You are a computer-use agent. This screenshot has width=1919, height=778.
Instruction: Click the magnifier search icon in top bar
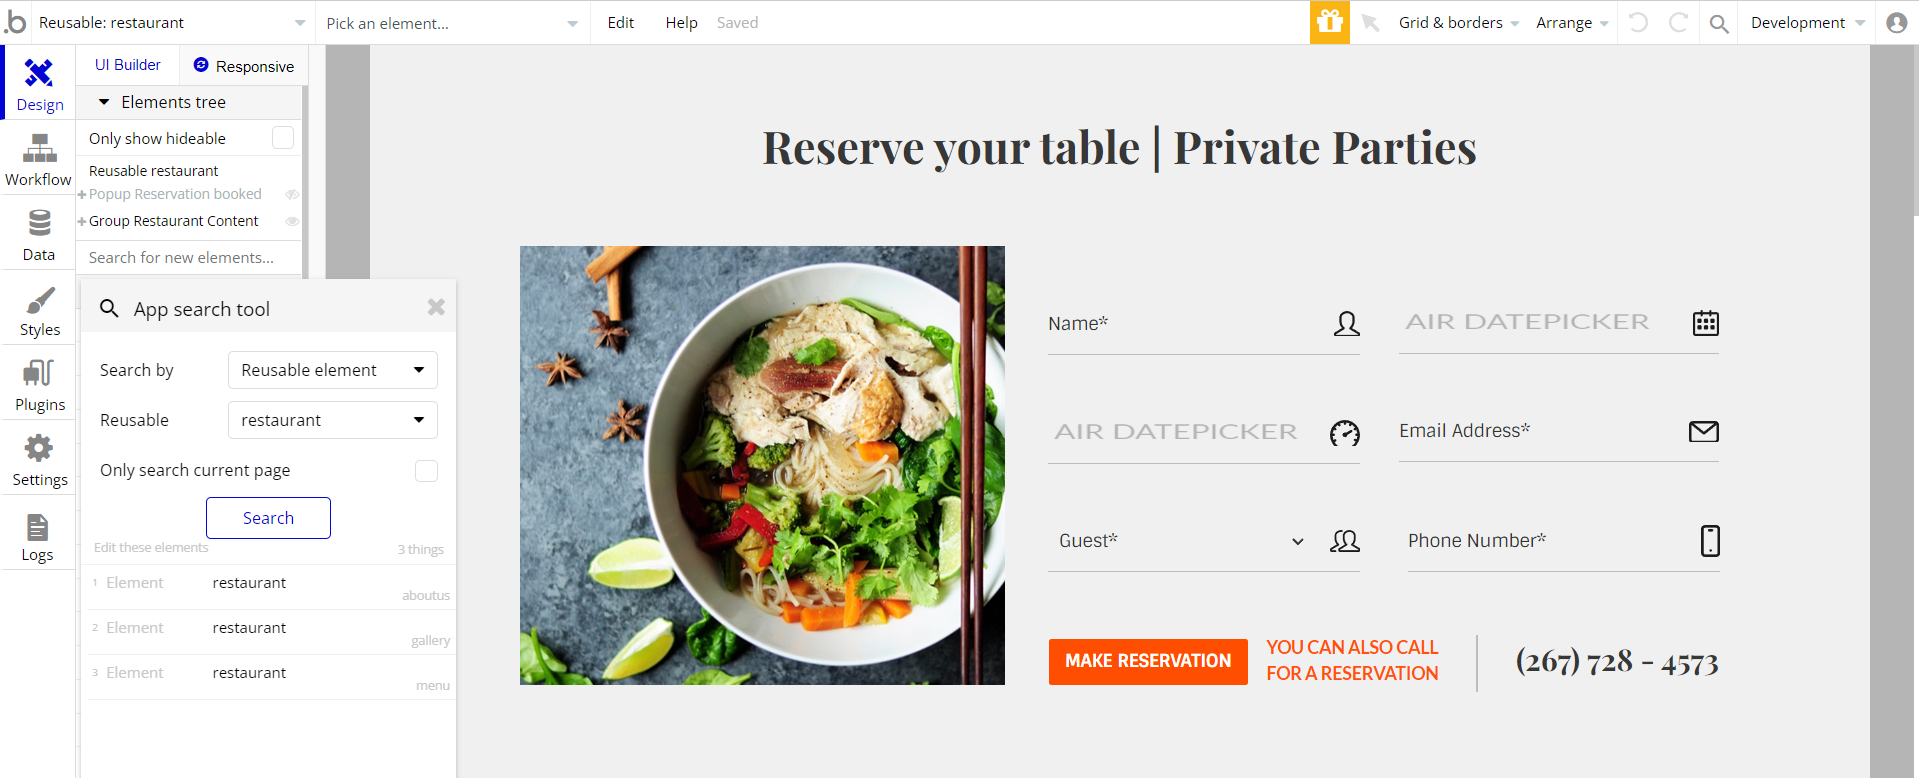(x=1718, y=23)
